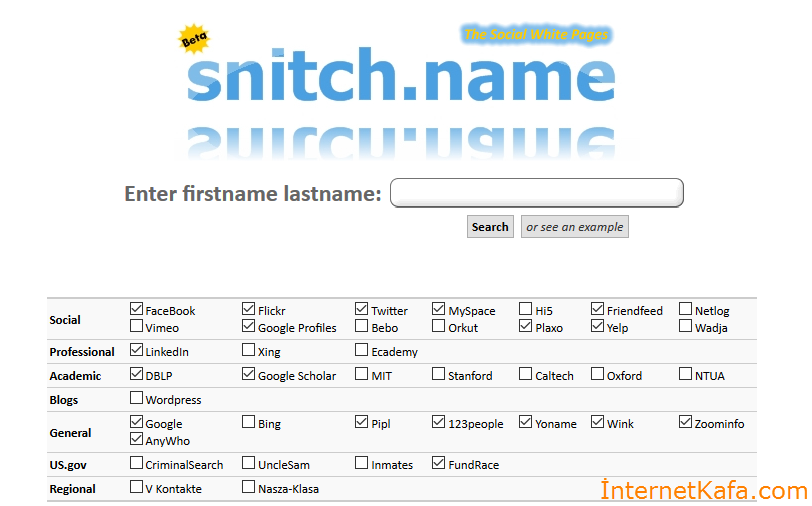The width and height of the screenshot is (812, 506).
Task: Click 'The Social White Pages' tagline
Action: pos(536,34)
